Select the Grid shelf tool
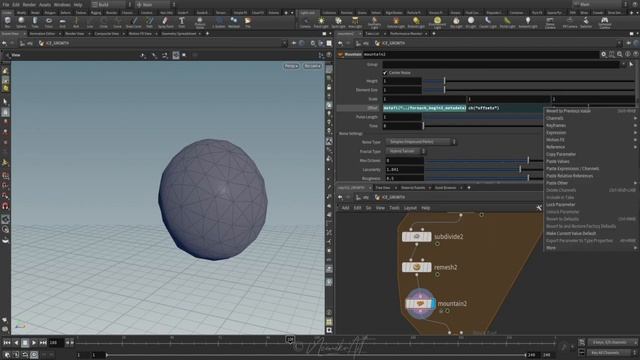 62,22
